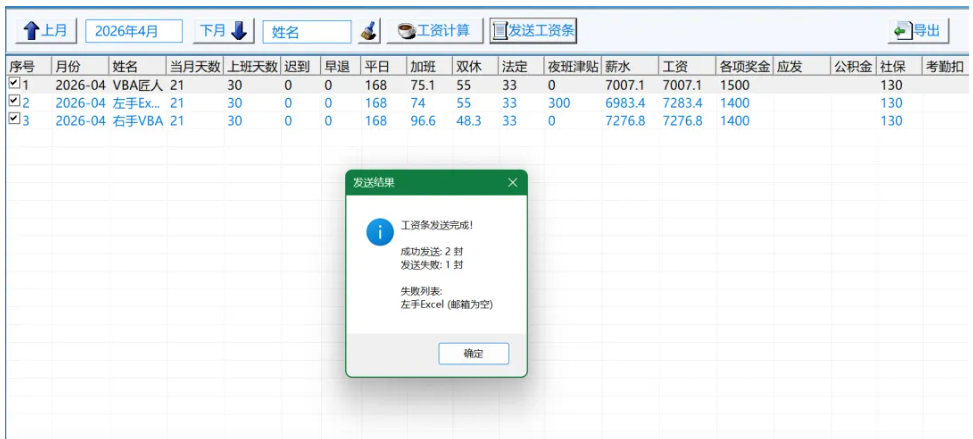
Task: Click the 社保 column header
Action: coord(899,67)
